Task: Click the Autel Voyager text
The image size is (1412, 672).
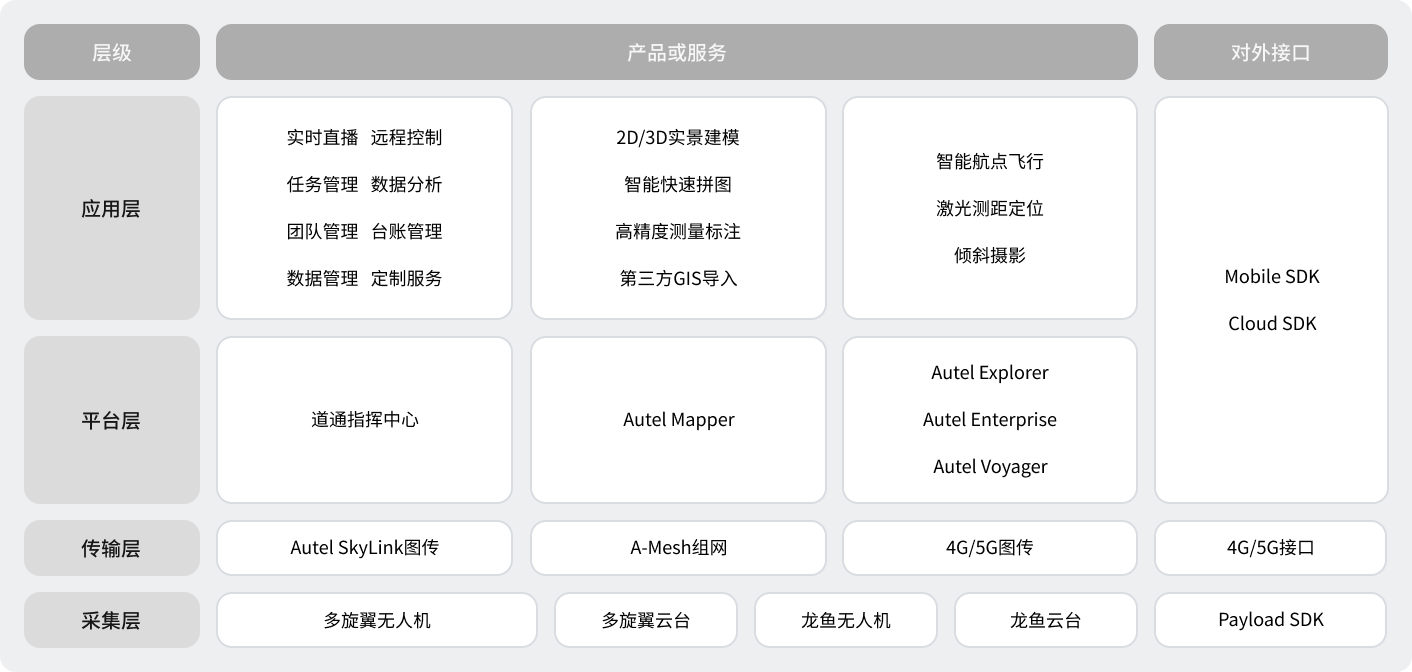Action: tap(990, 467)
